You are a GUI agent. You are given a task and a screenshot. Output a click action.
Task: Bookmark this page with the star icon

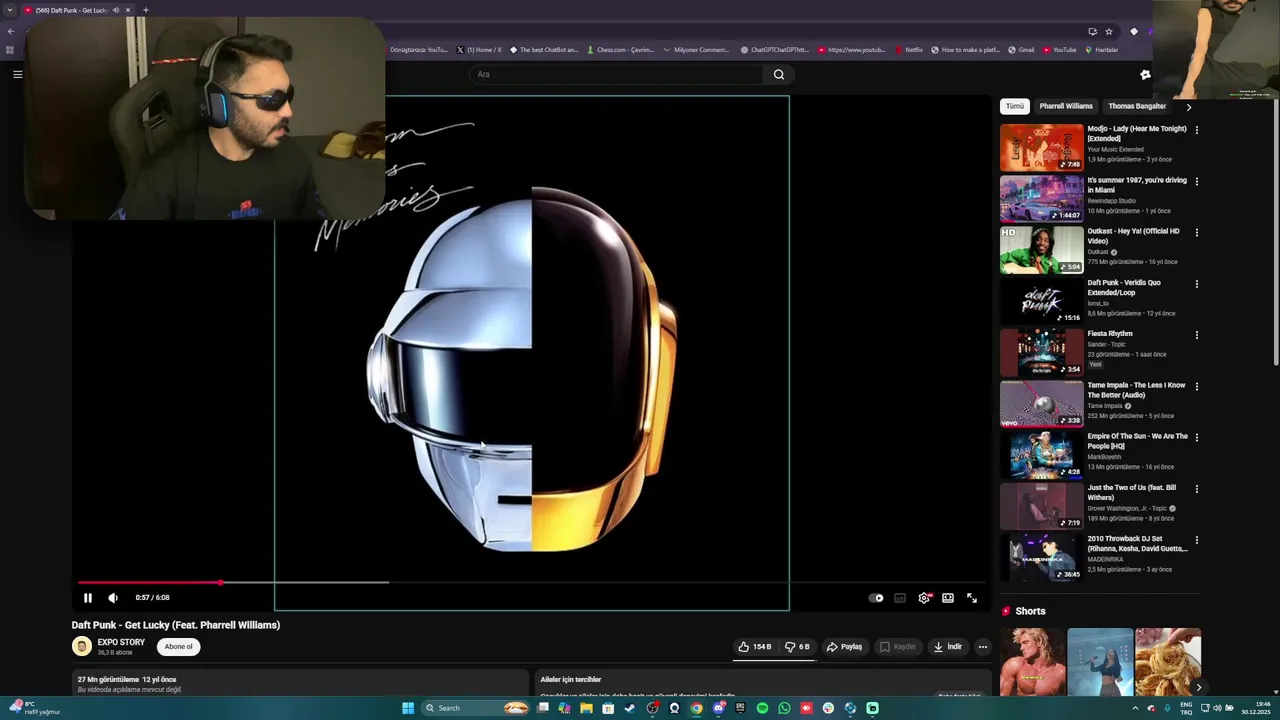click(x=1109, y=31)
